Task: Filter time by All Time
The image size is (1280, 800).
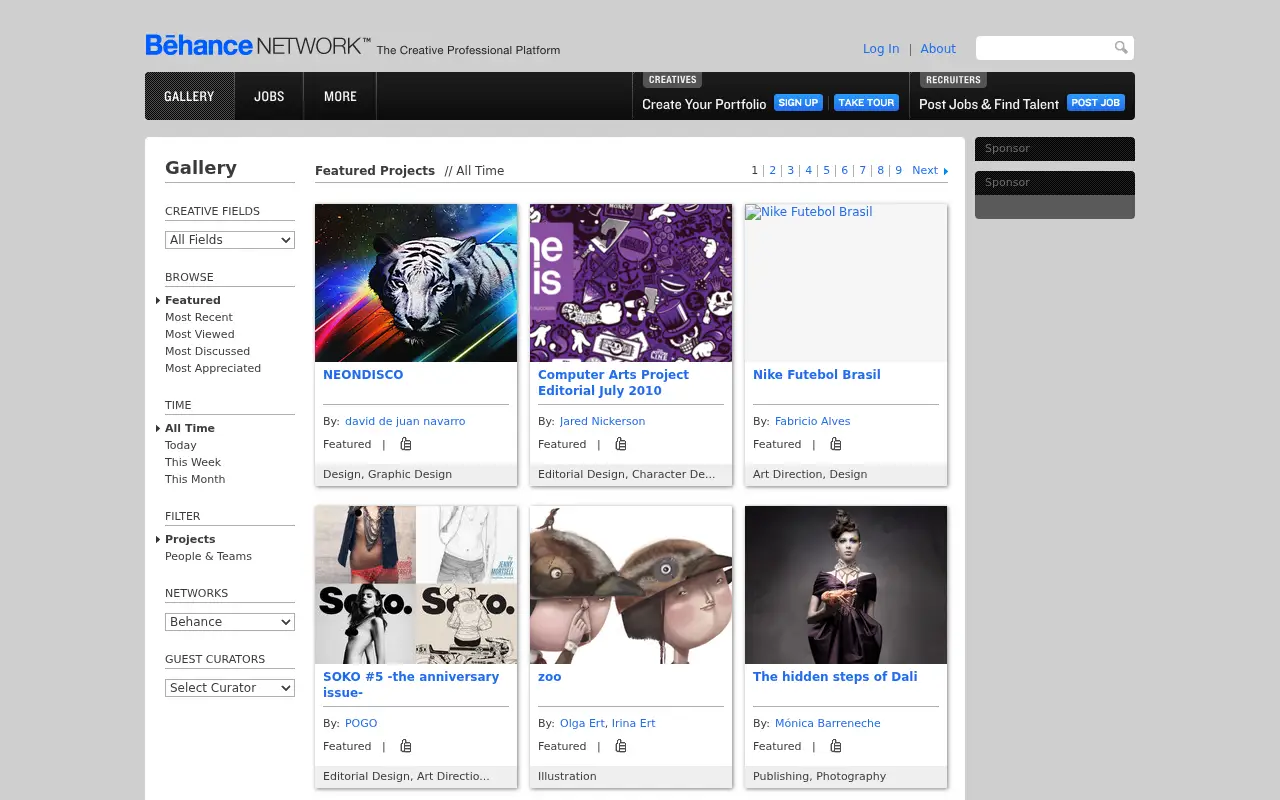Action: pyautogui.click(x=190, y=428)
